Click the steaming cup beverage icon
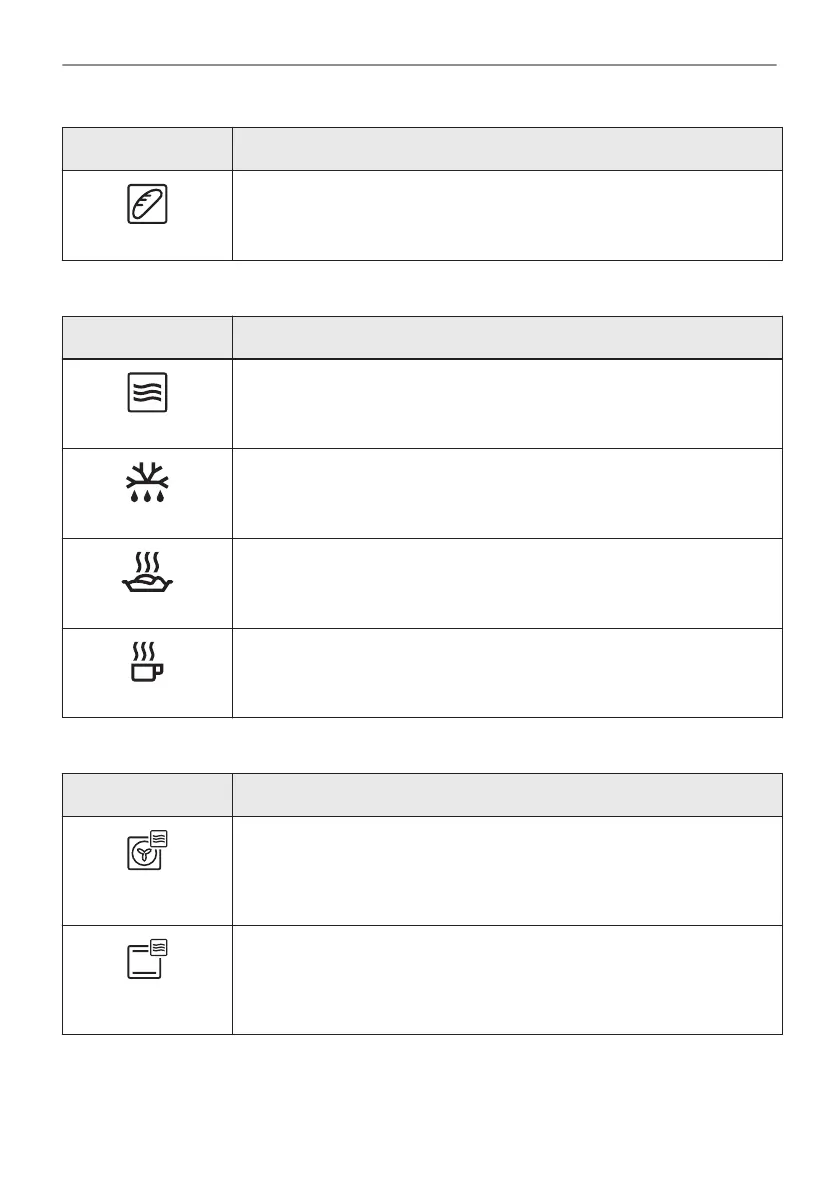 tap(147, 663)
